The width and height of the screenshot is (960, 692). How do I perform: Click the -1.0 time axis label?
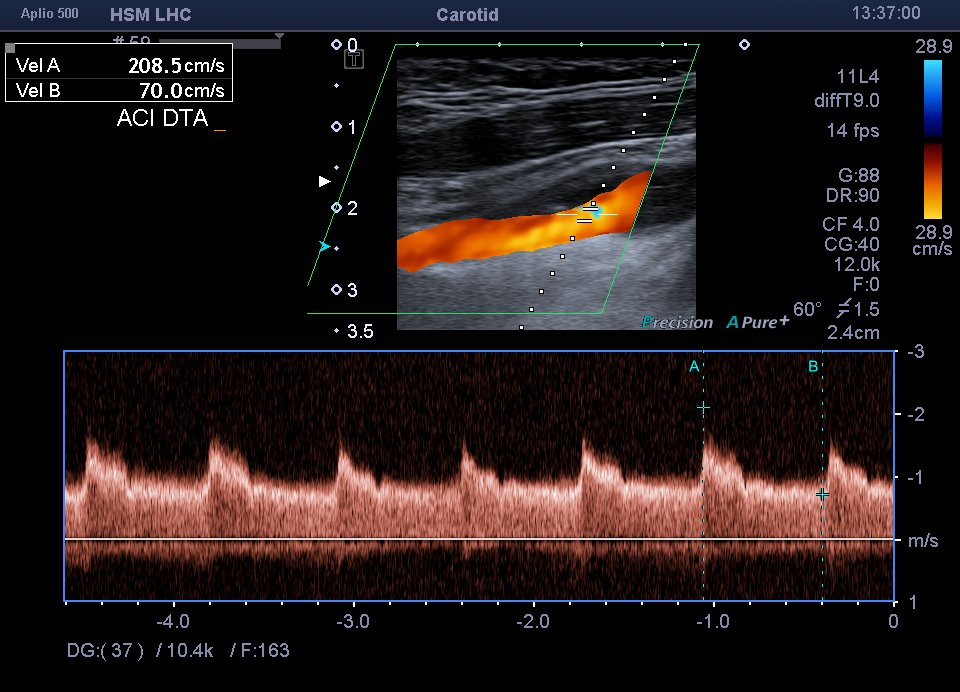point(713,622)
